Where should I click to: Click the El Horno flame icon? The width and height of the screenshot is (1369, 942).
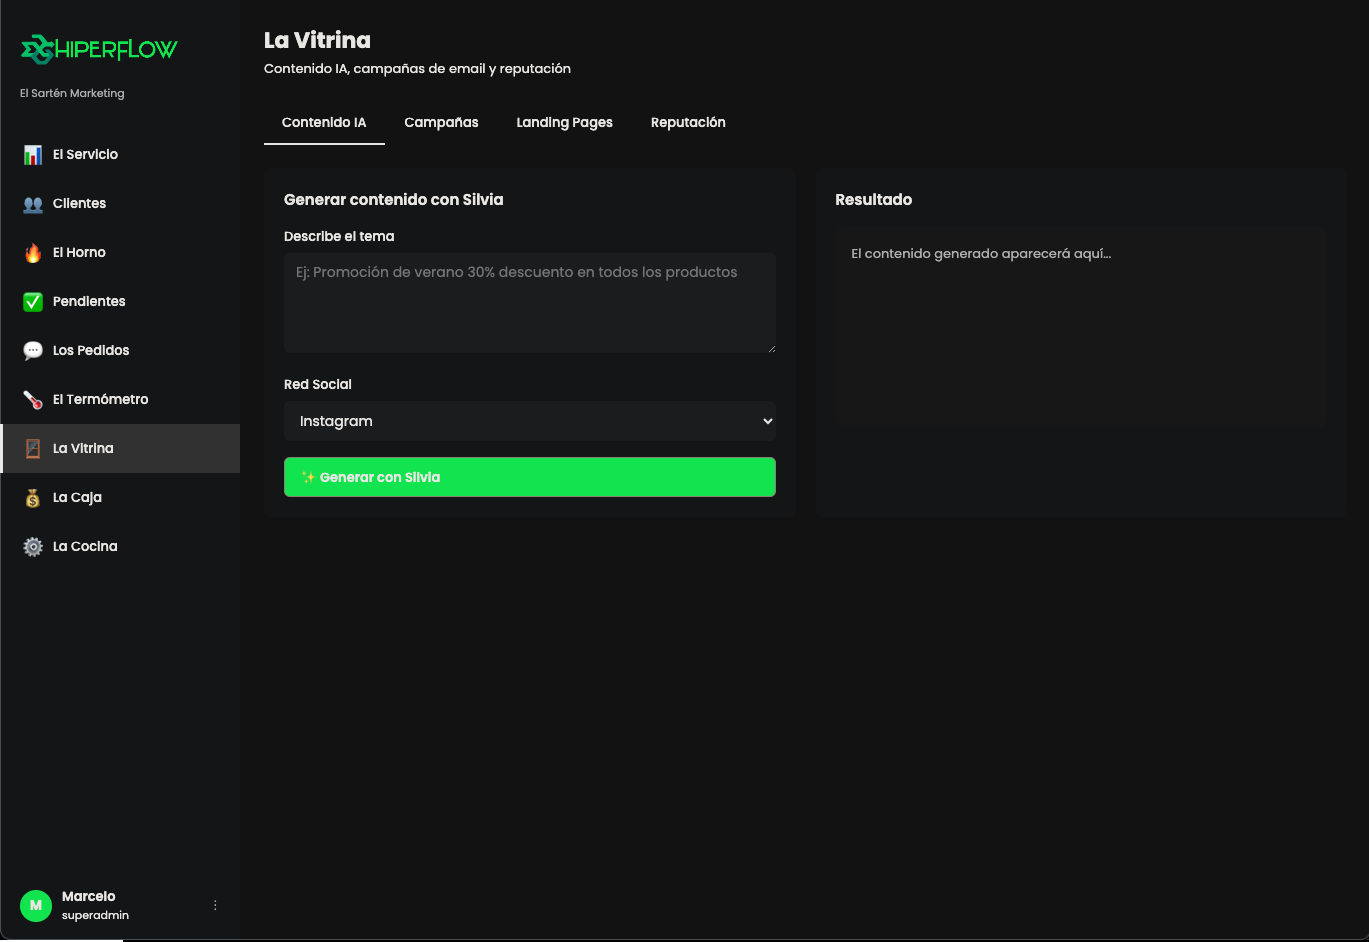(x=33, y=253)
